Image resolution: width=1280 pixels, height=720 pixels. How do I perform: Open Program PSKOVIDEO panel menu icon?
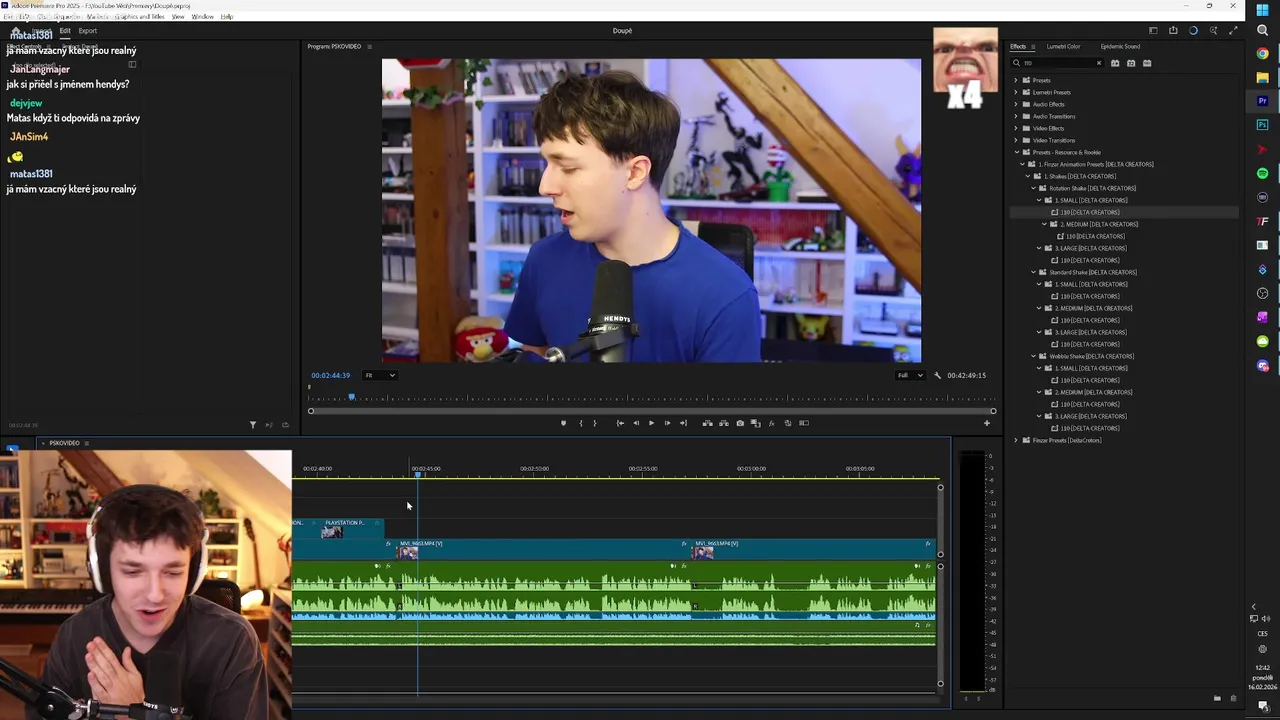click(370, 47)
